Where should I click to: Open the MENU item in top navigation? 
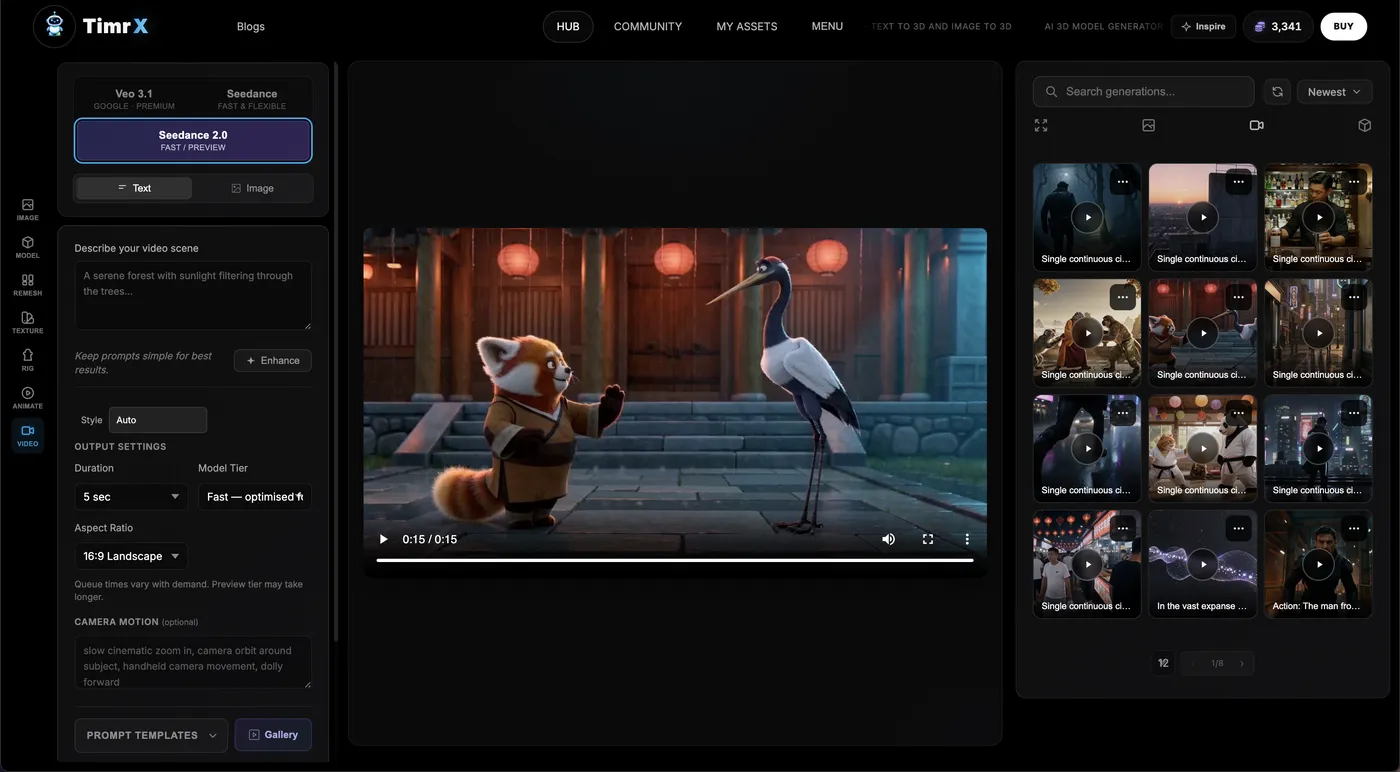coord(827,27)
